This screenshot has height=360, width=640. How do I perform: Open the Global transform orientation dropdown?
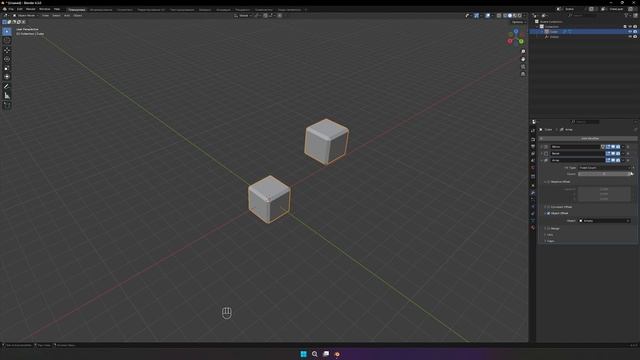(243, 16)
